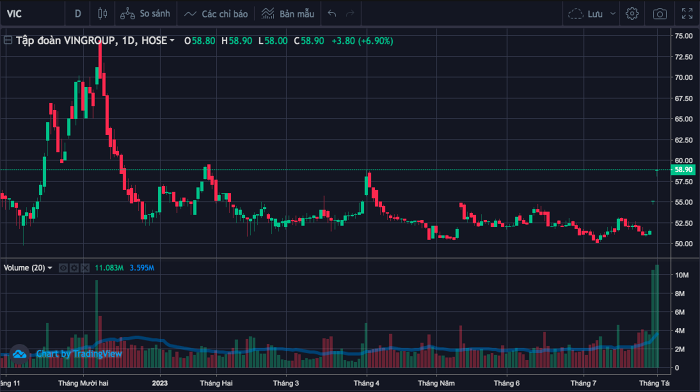Click the Tháng 3 time axis label
This screenshot has height=392, width=700.
point(286,383)
